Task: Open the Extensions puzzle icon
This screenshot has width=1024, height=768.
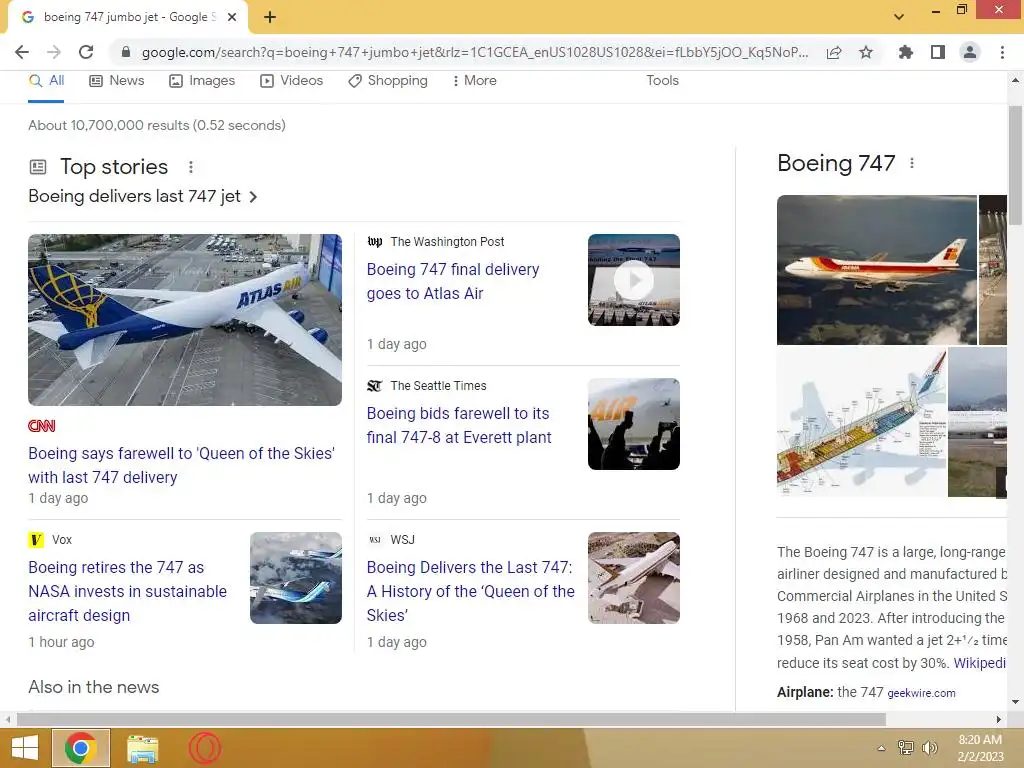Action: [905, 52]
